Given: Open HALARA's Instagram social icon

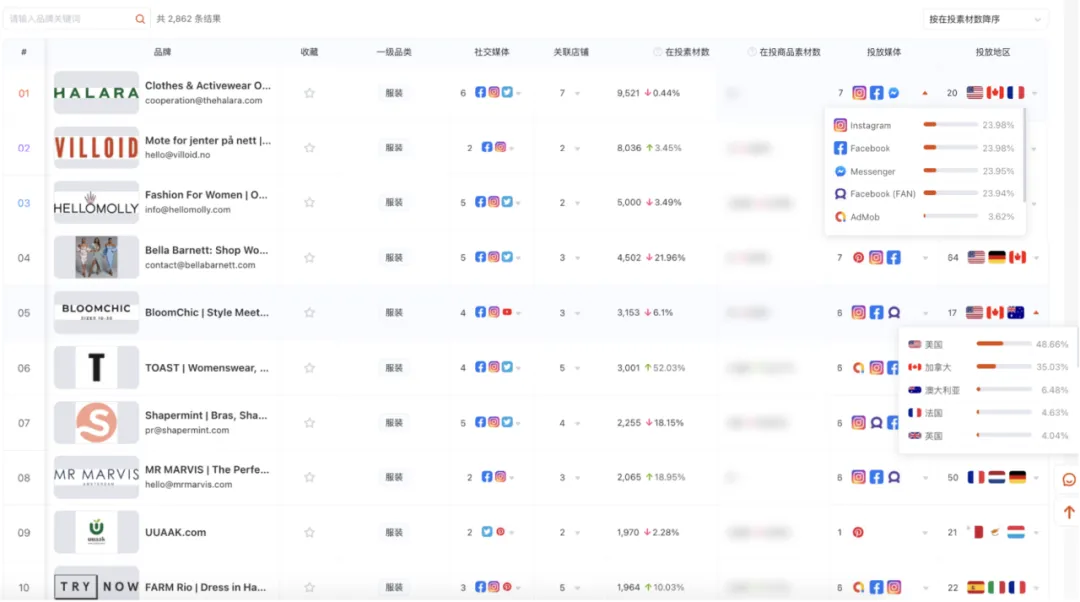Looking at the screenshot, I should click(x=494, y=92).
